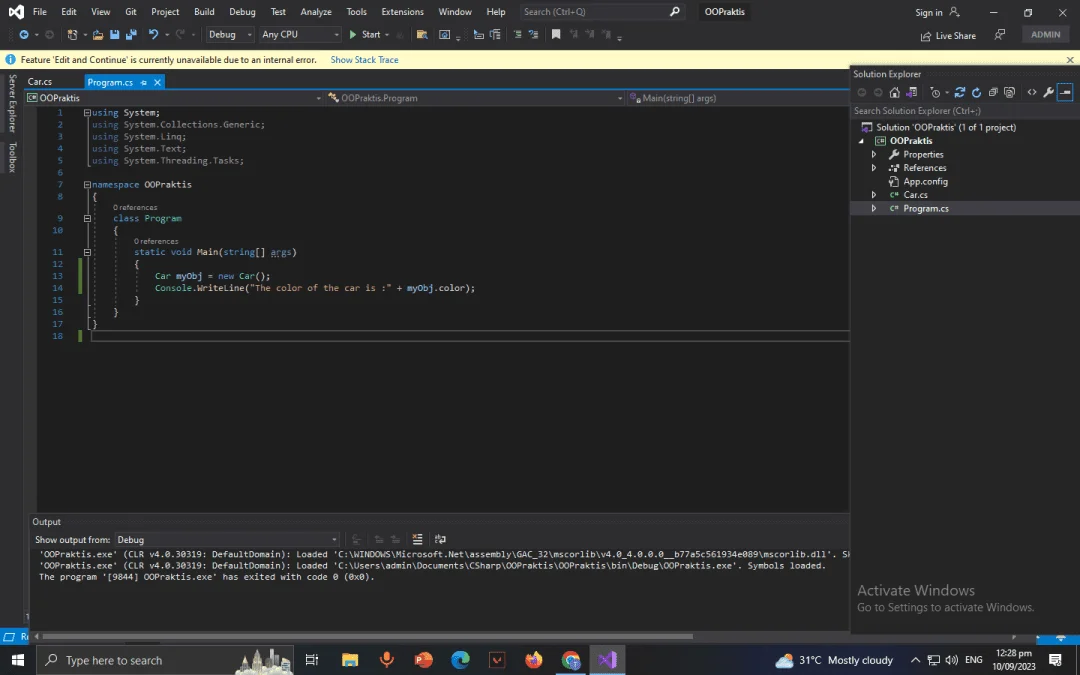Click the Start debugging button
This screenshot has height=675, width=1080.
tap(365, 34)
